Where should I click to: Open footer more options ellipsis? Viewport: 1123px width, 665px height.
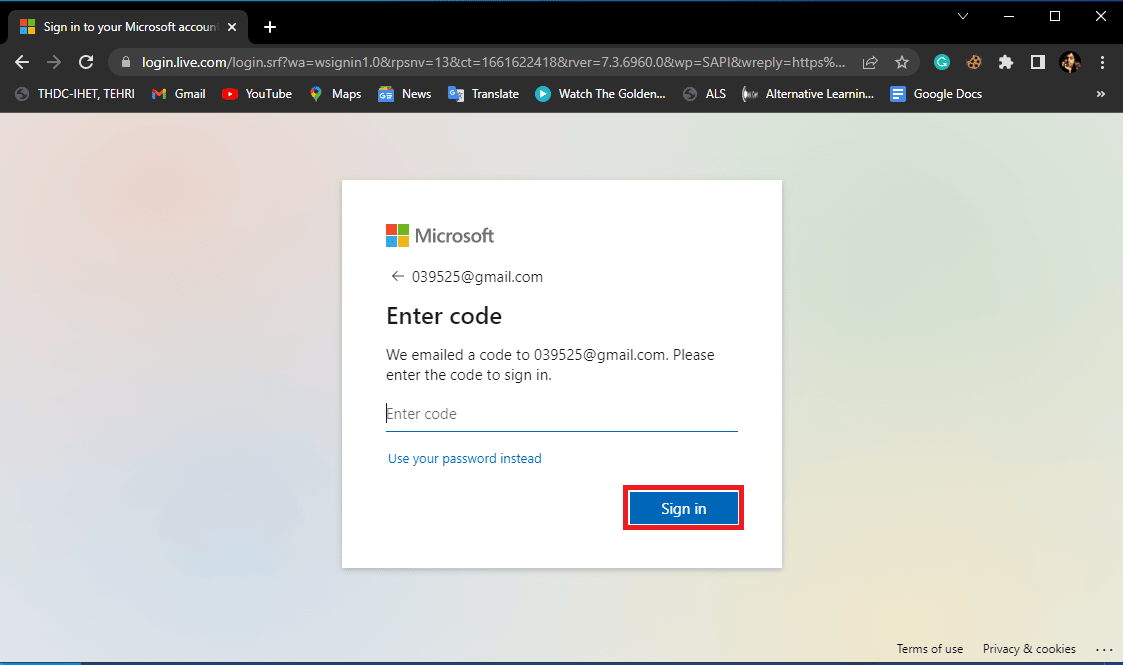coord(1104,649)
